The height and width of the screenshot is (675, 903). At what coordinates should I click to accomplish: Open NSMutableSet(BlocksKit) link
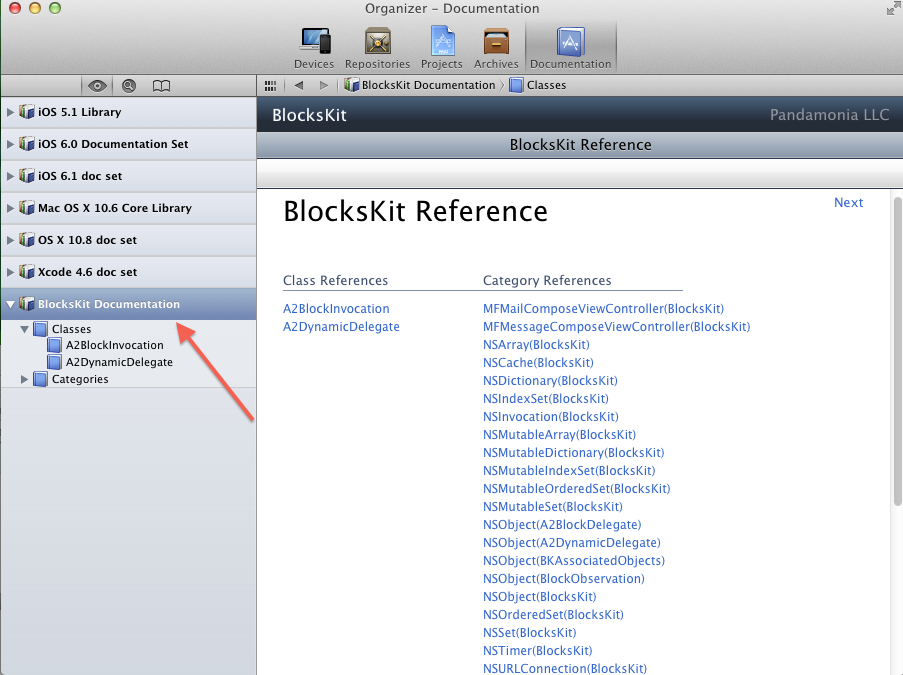point(553,507)
